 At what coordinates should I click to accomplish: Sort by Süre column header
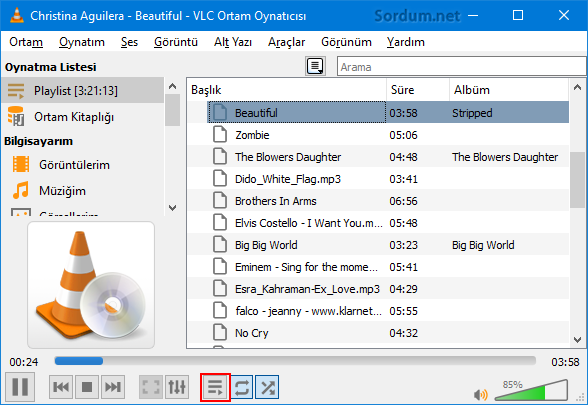click(418, 90)
